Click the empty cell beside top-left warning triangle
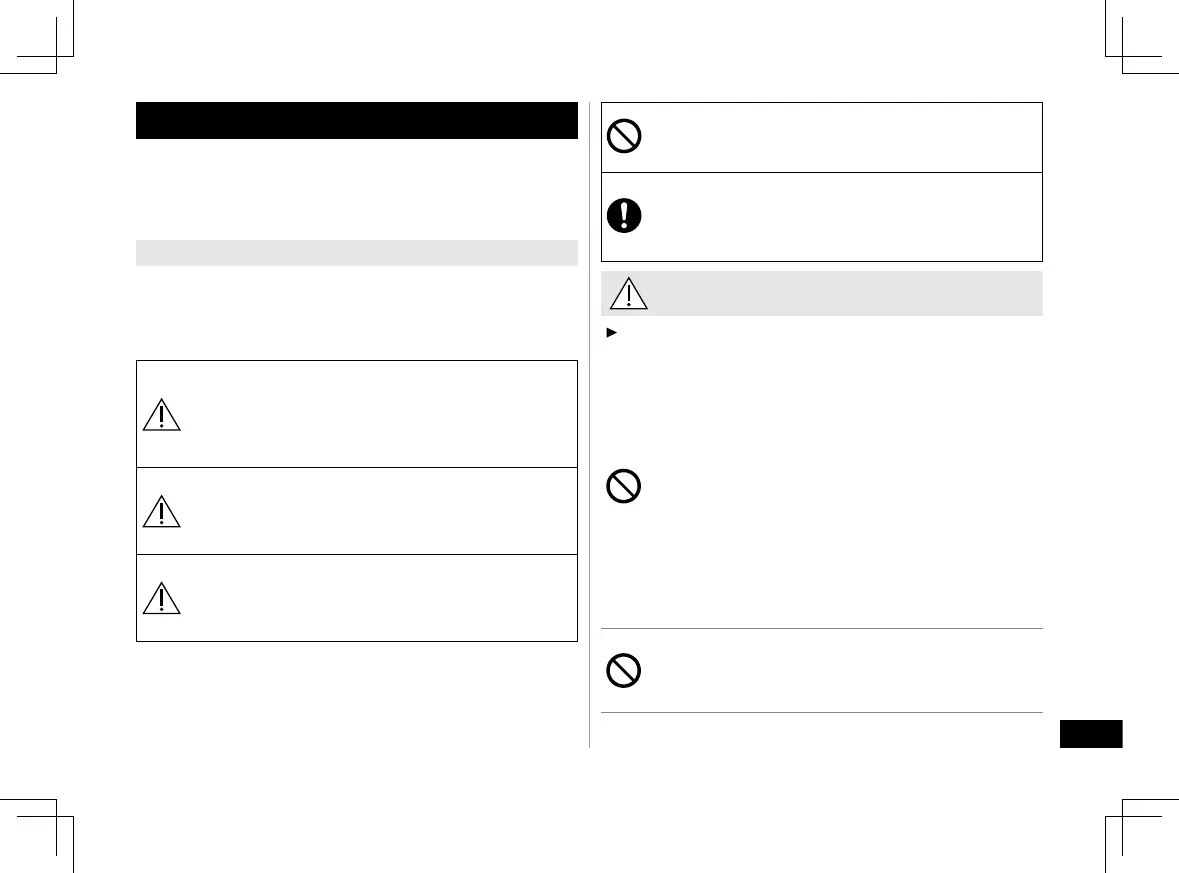This screenshot has height=873, width=1179. pos(380,413)
